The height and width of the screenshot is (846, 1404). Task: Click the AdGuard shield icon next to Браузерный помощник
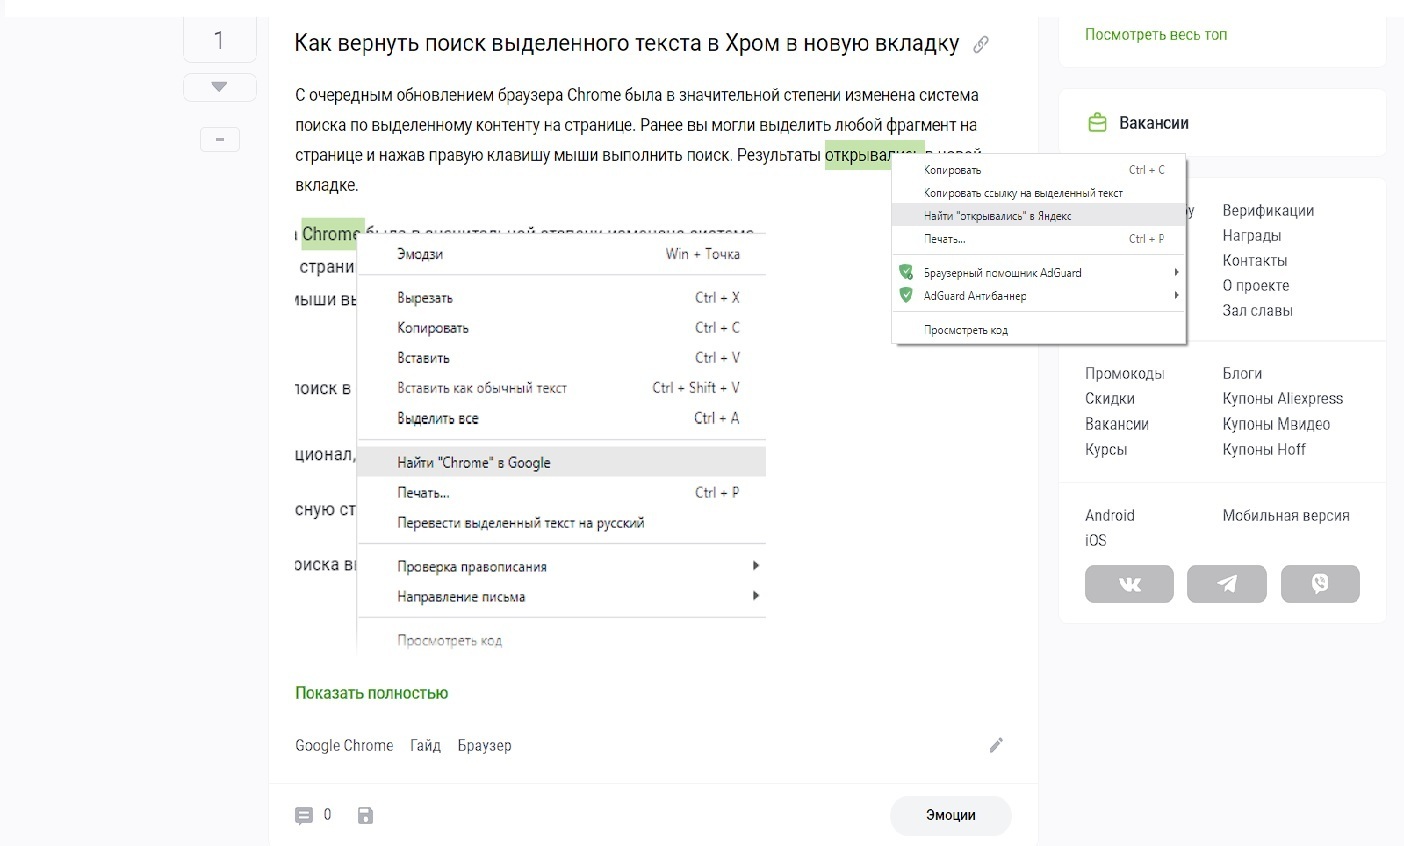(906, 272)
